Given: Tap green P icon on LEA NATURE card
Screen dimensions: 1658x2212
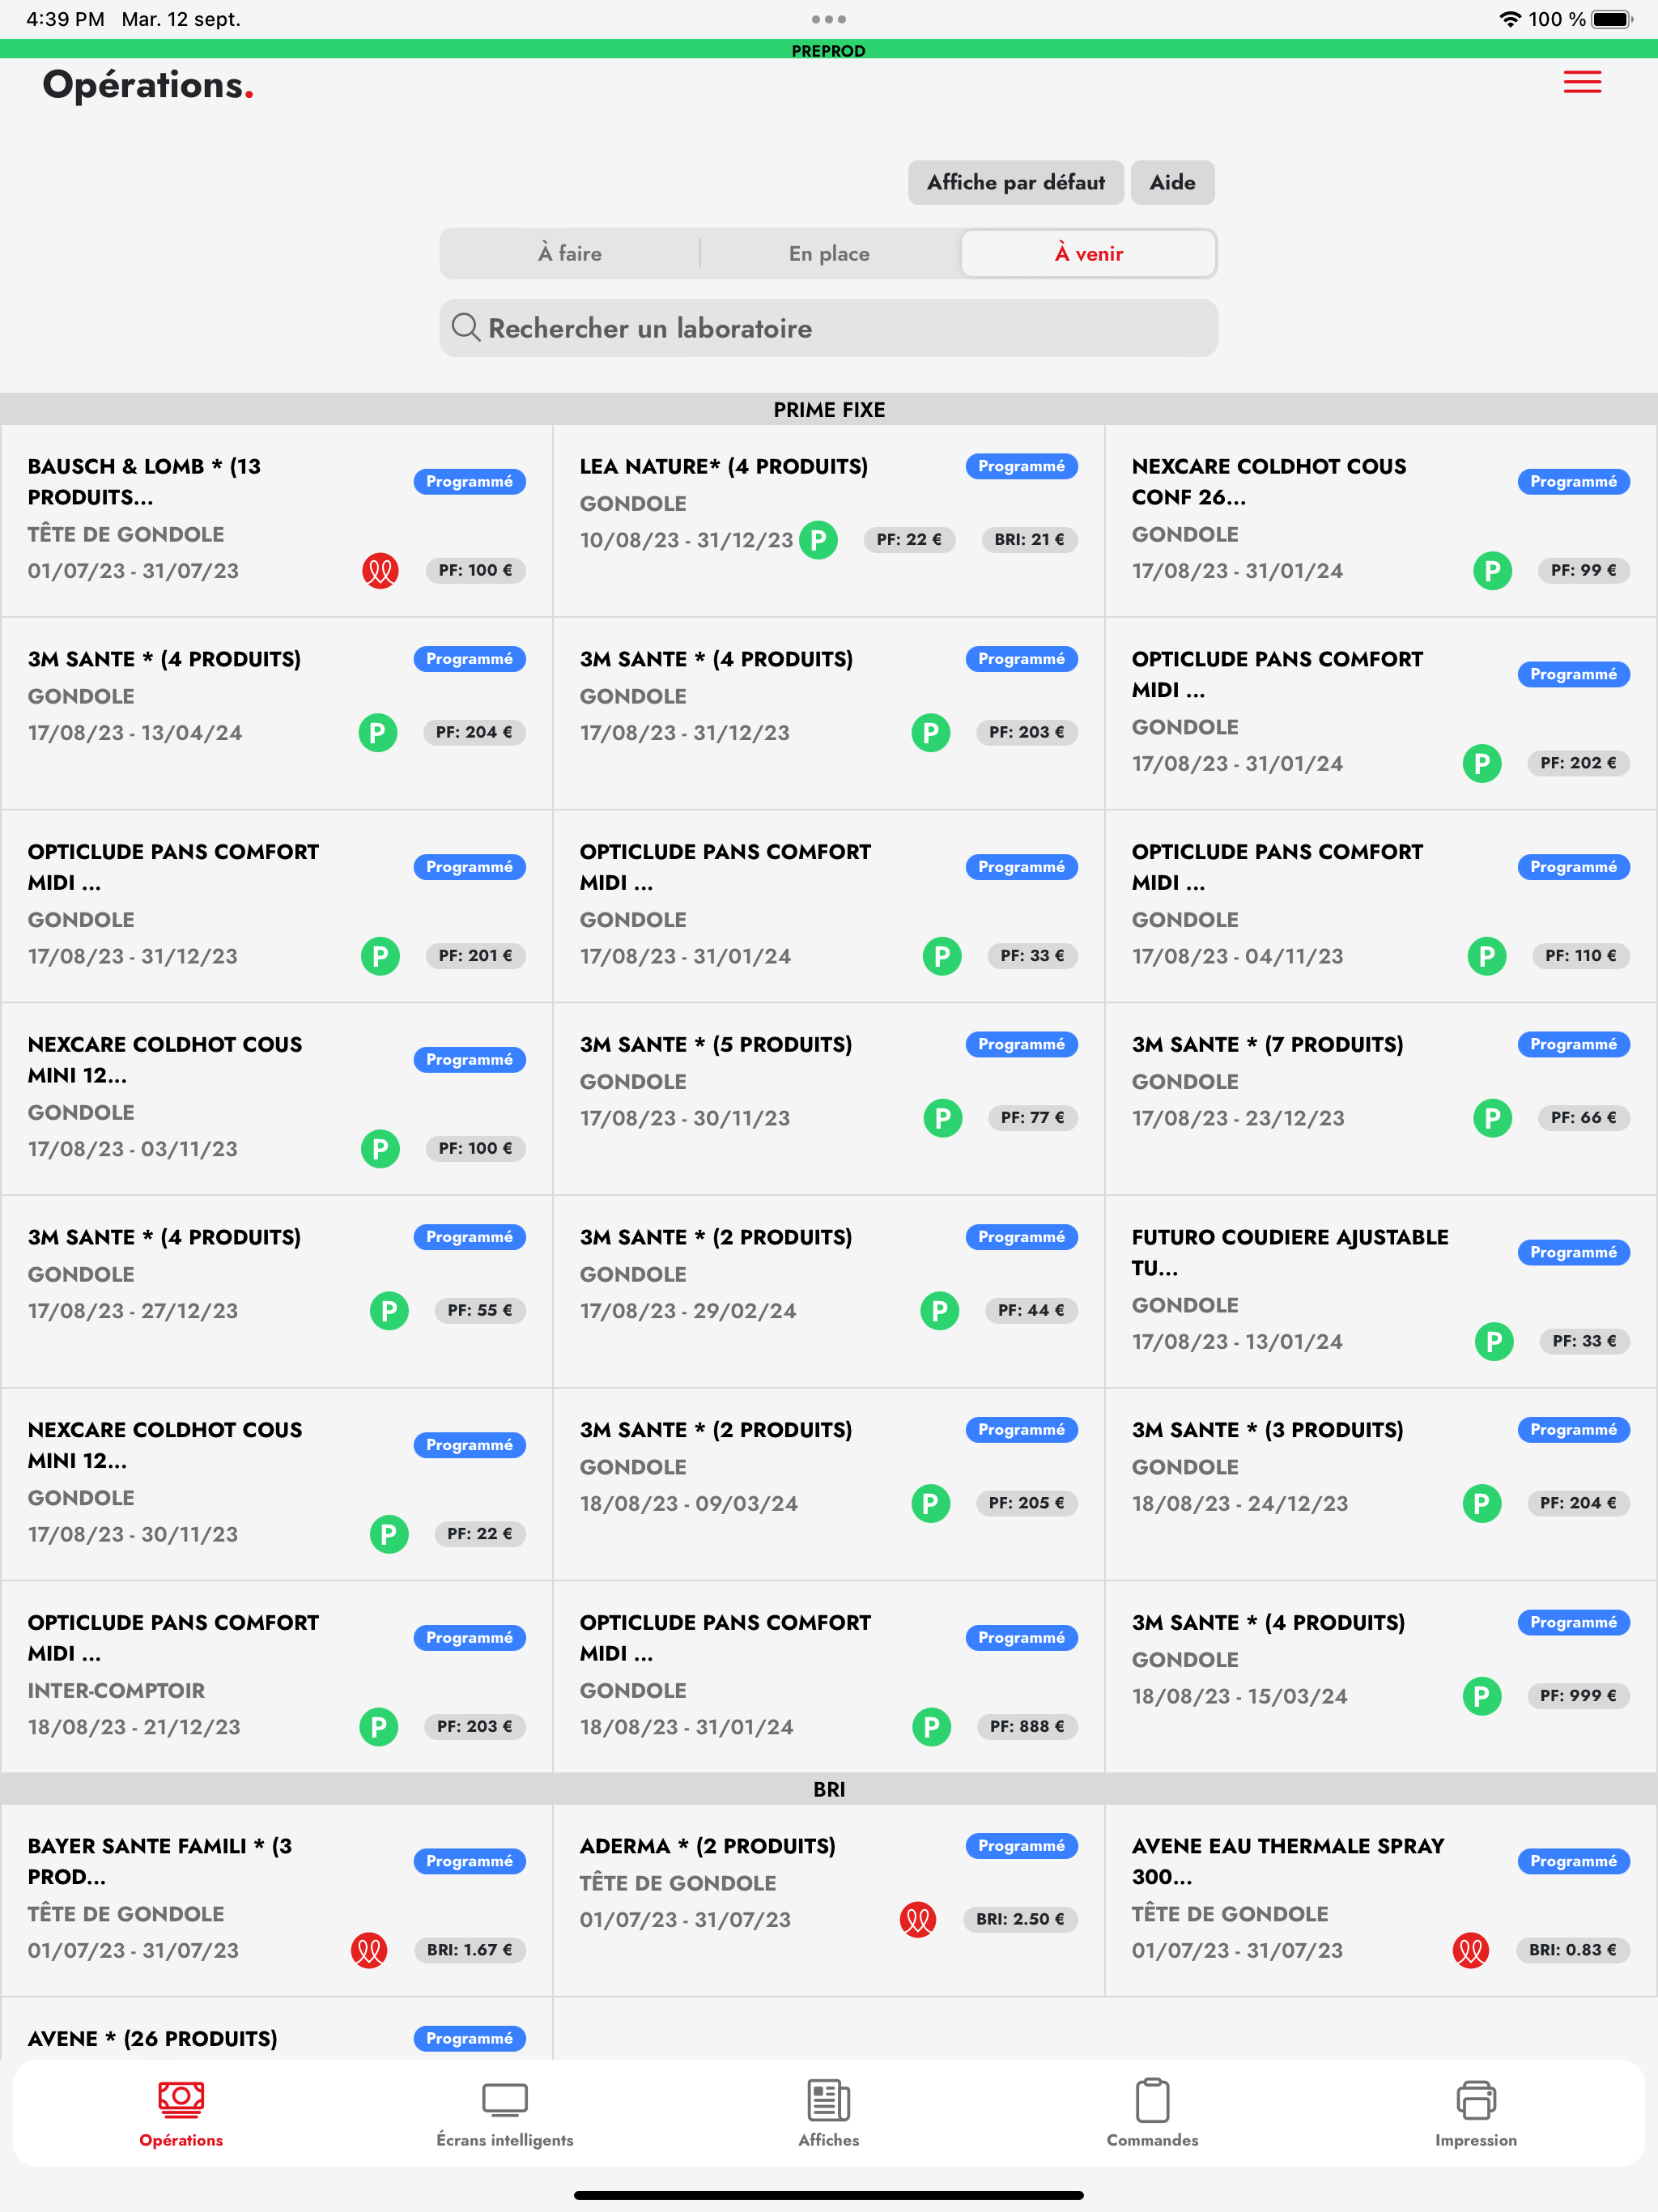Looking at the screenshot, I should pyautogui.click(x=818, y=540).
